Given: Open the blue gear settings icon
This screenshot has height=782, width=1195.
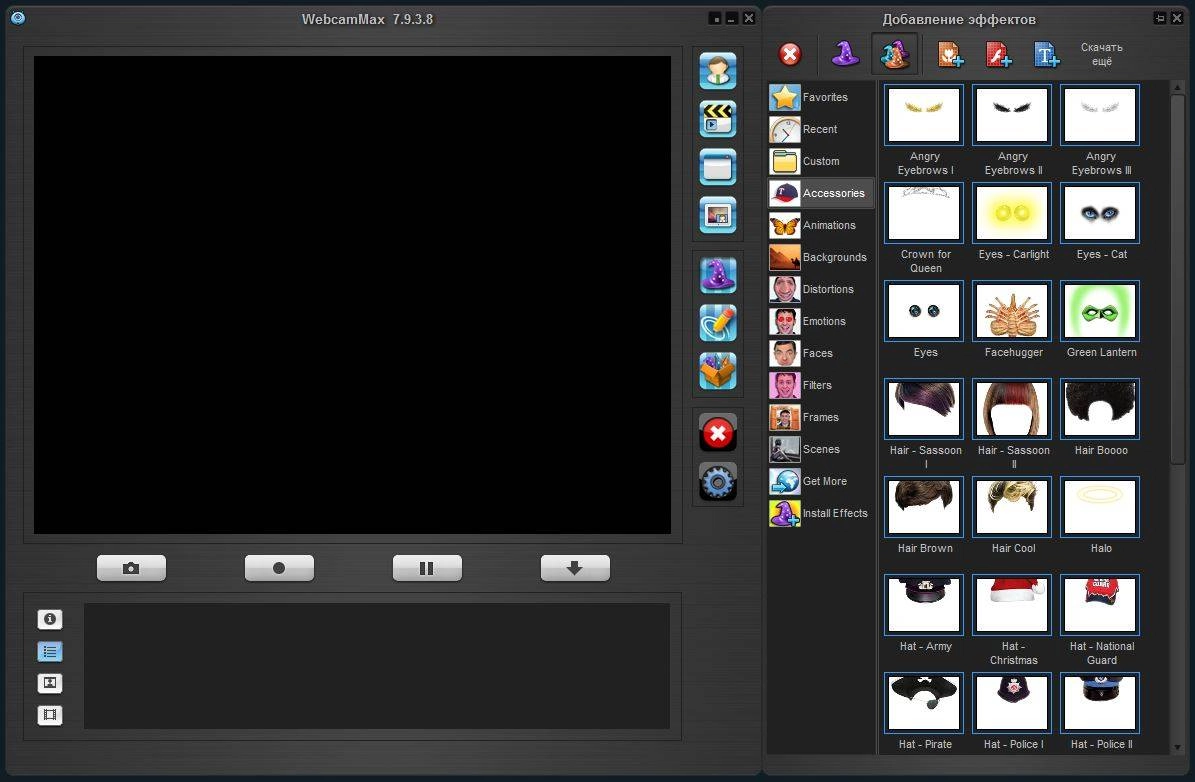Looking at the screenshot, I should [718, 482].
